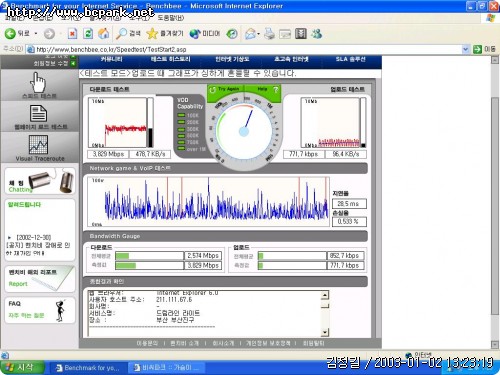The height and width of the screenshot is (375, 500).
Task: Open the 커뮤니티 navigation tab
Action: (112, 59)
